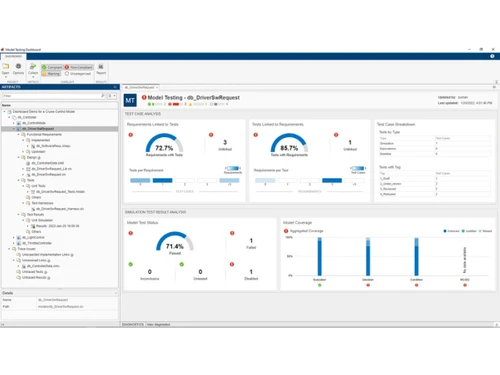The height and width of the screenshot is (375, 500).
Task: Collapse the Details panel with its chevron
Action: 116,293
